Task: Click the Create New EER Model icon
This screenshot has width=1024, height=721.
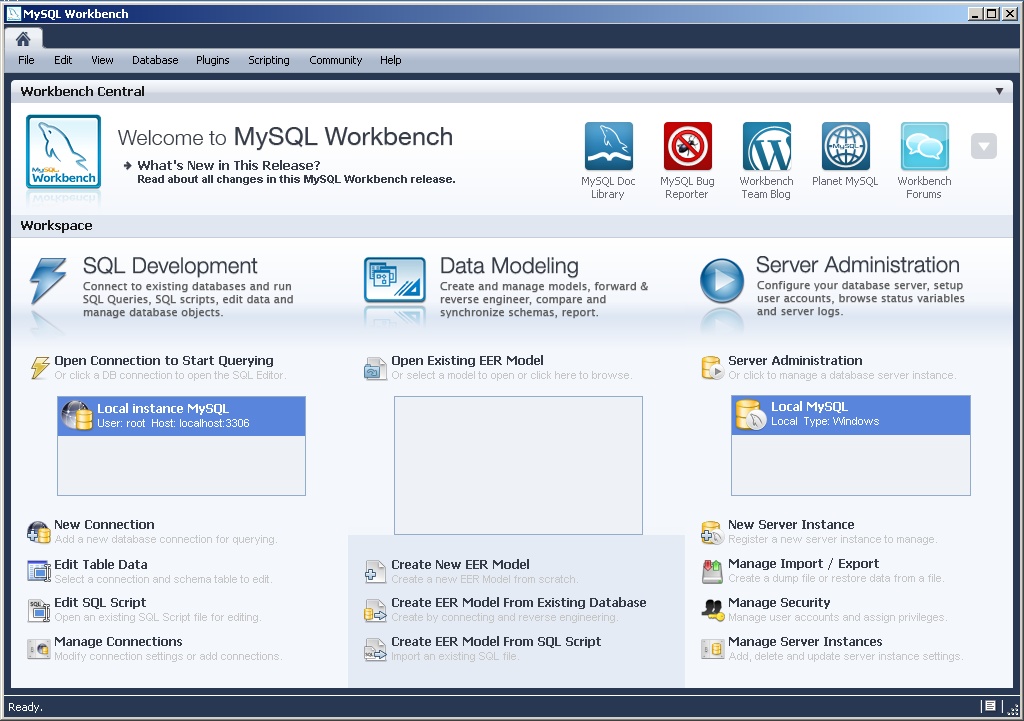Action: pyautogui.click(x=374, y=570)
